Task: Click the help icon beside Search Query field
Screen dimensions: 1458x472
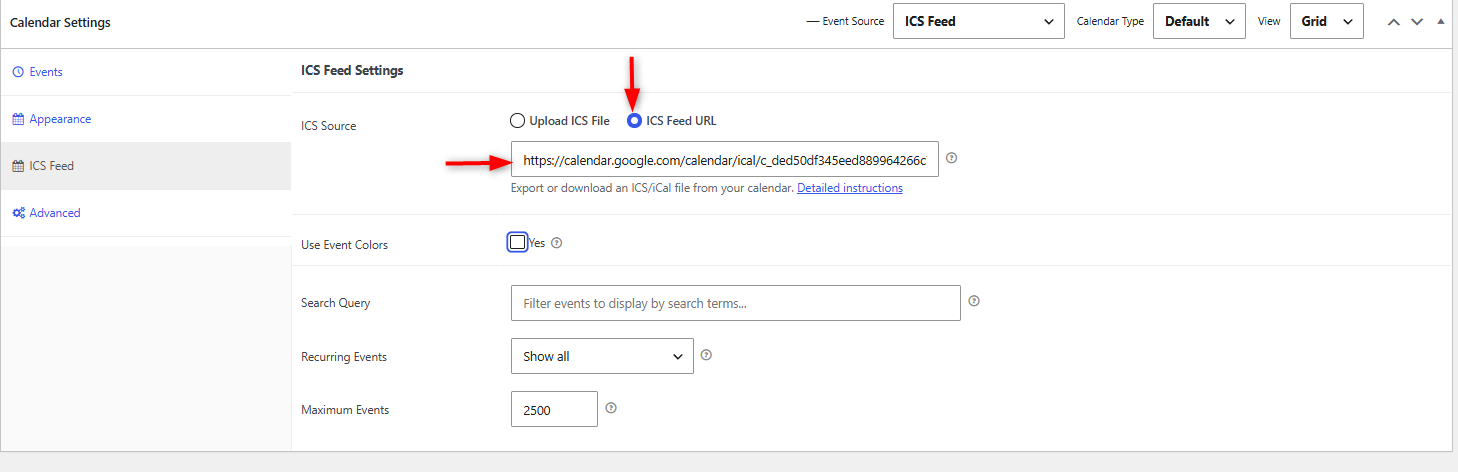Action: click(x=974, y=301)
